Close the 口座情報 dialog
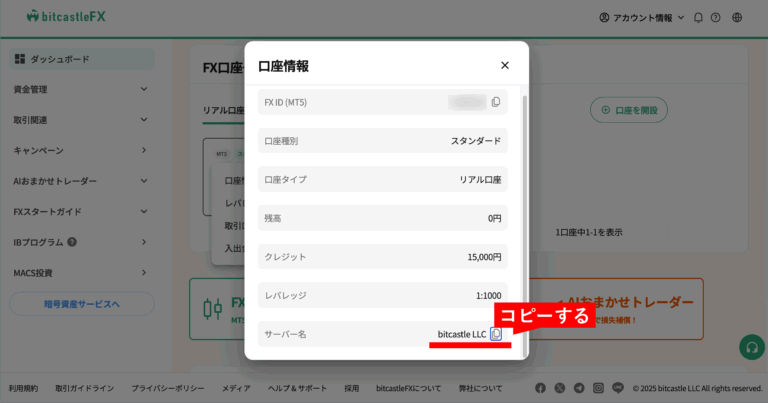 coord(505,66)
